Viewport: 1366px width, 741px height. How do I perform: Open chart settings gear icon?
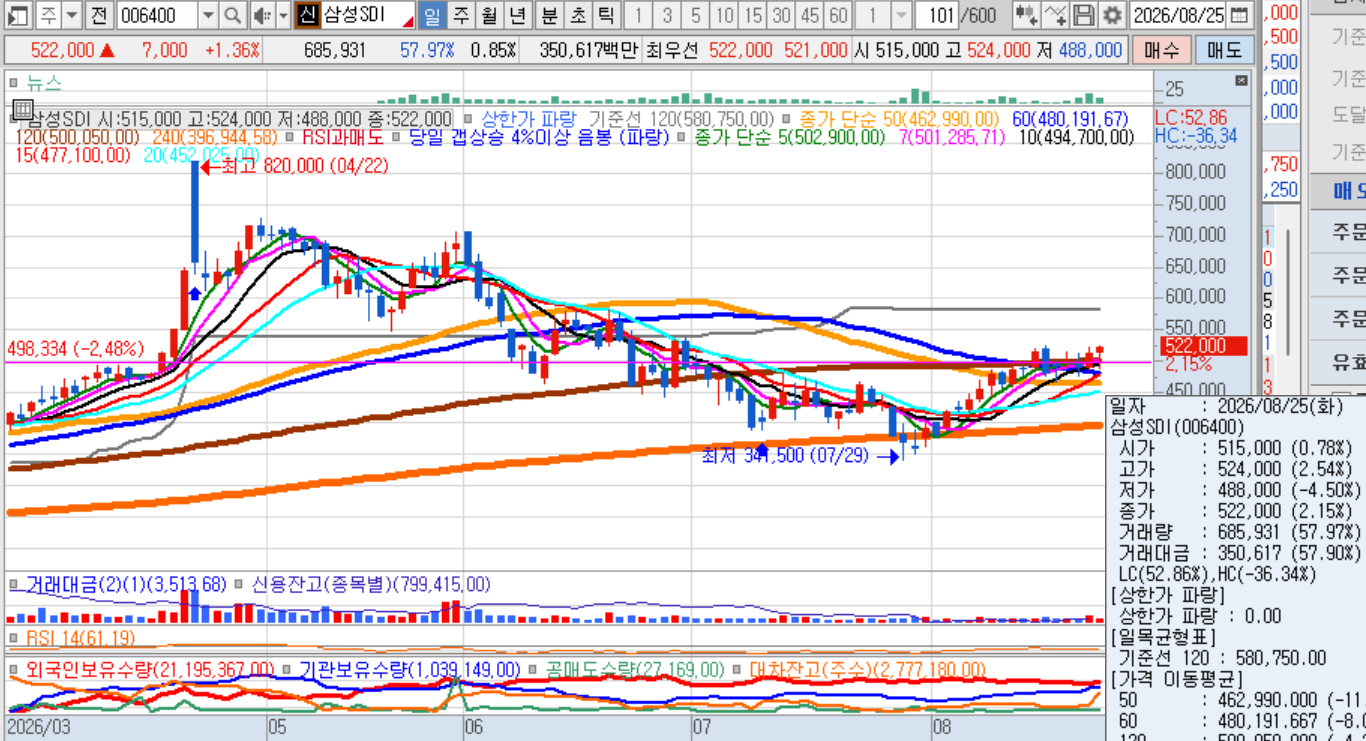pos(1112,15)
